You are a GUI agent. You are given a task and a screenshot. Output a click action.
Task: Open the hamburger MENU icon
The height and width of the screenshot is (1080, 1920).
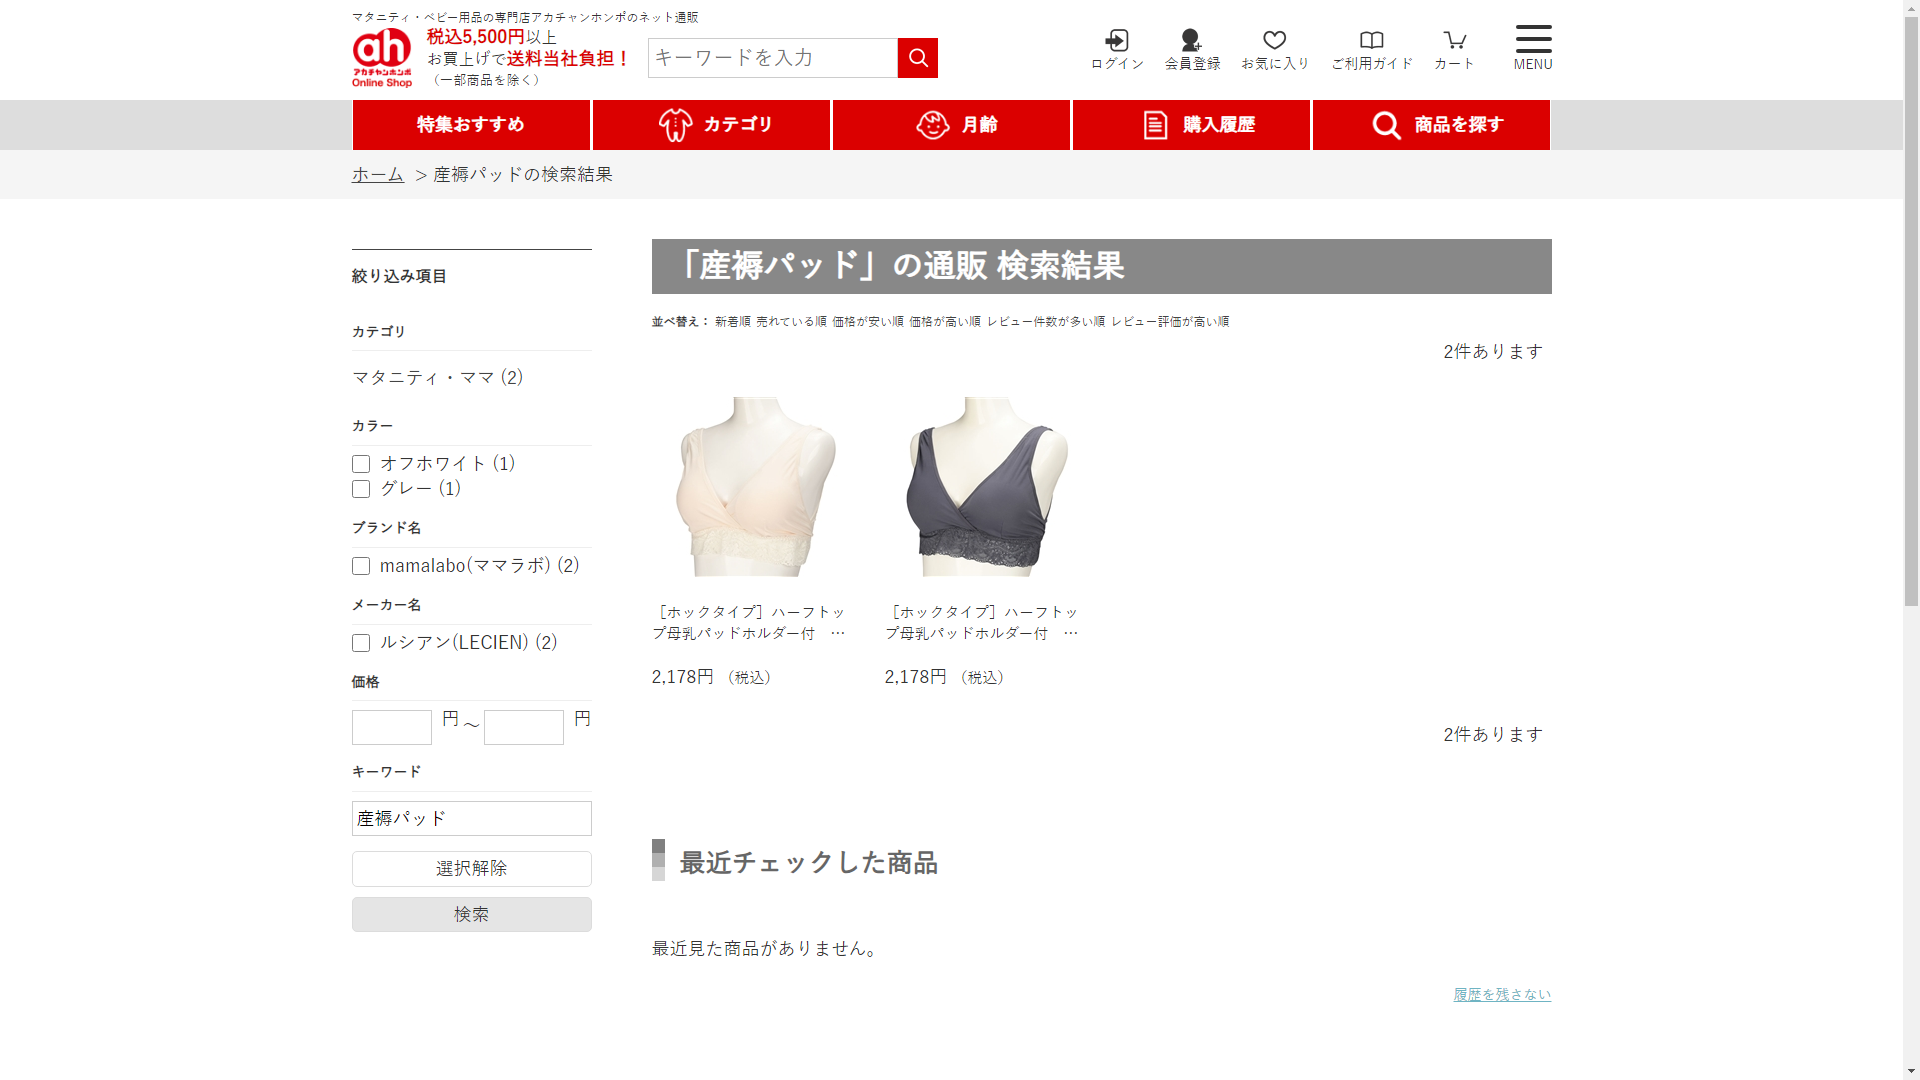click(1532, 46)
